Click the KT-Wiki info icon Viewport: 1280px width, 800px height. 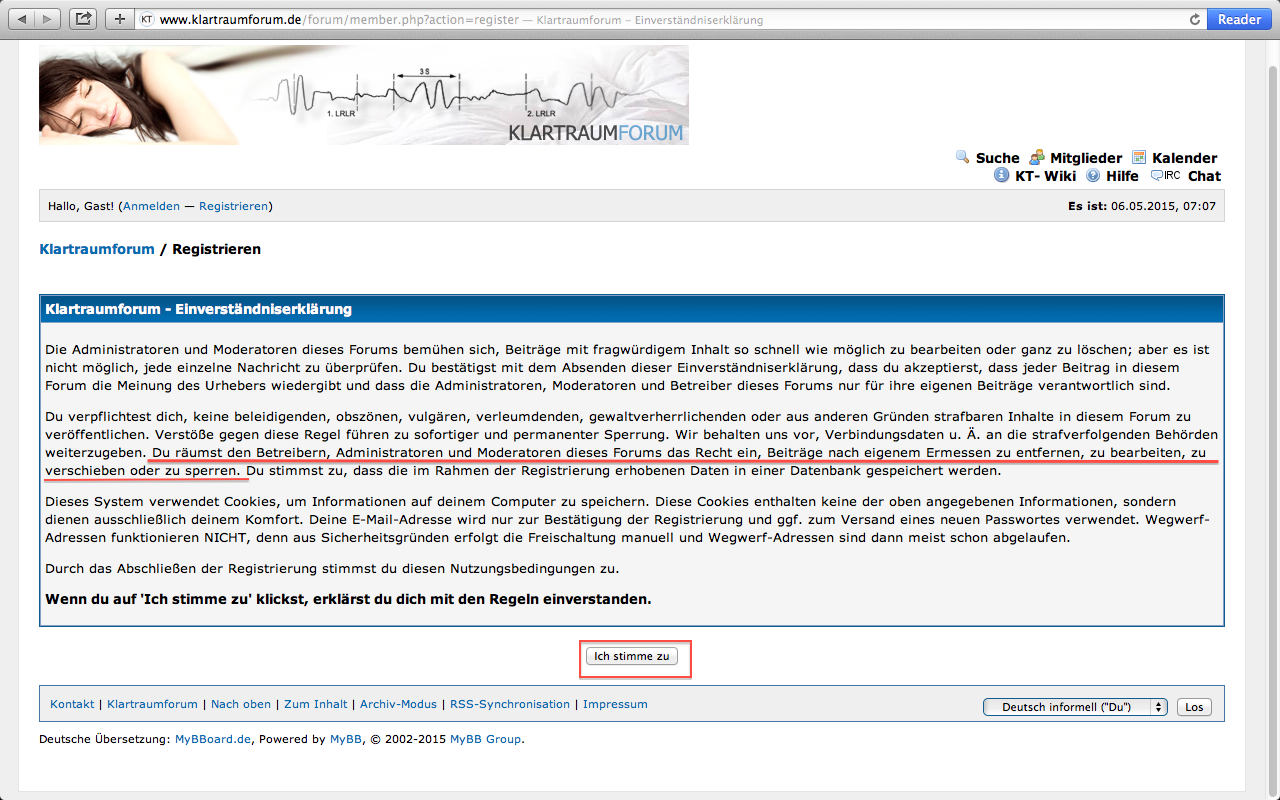1001,175
